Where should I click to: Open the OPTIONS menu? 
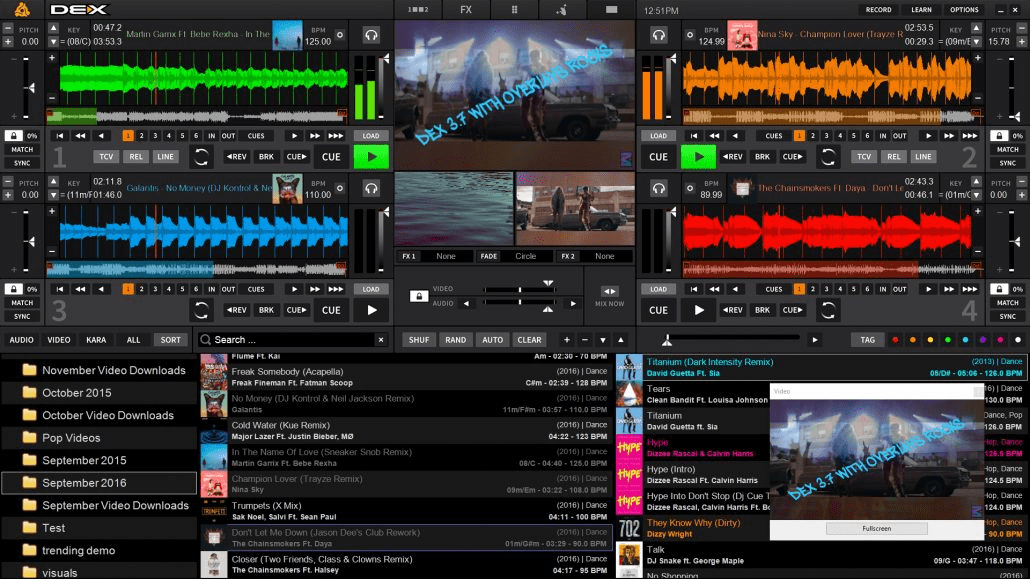964,10
